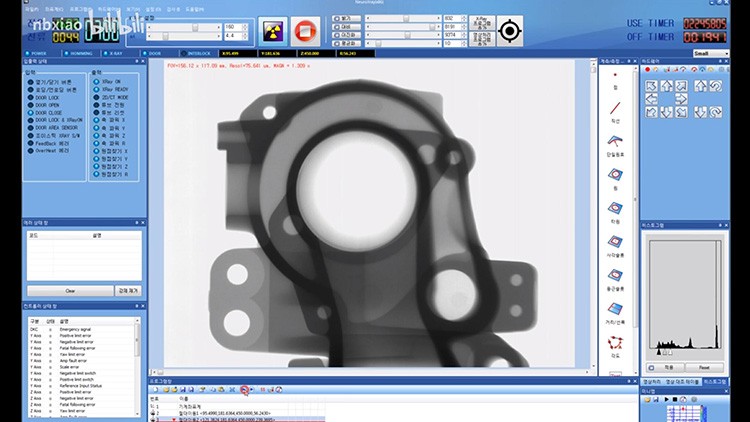Image resolution: width=750 pixels, height=422 pixels.
Task: Open the first menu in the menu bar
Action: coord(30,7)
